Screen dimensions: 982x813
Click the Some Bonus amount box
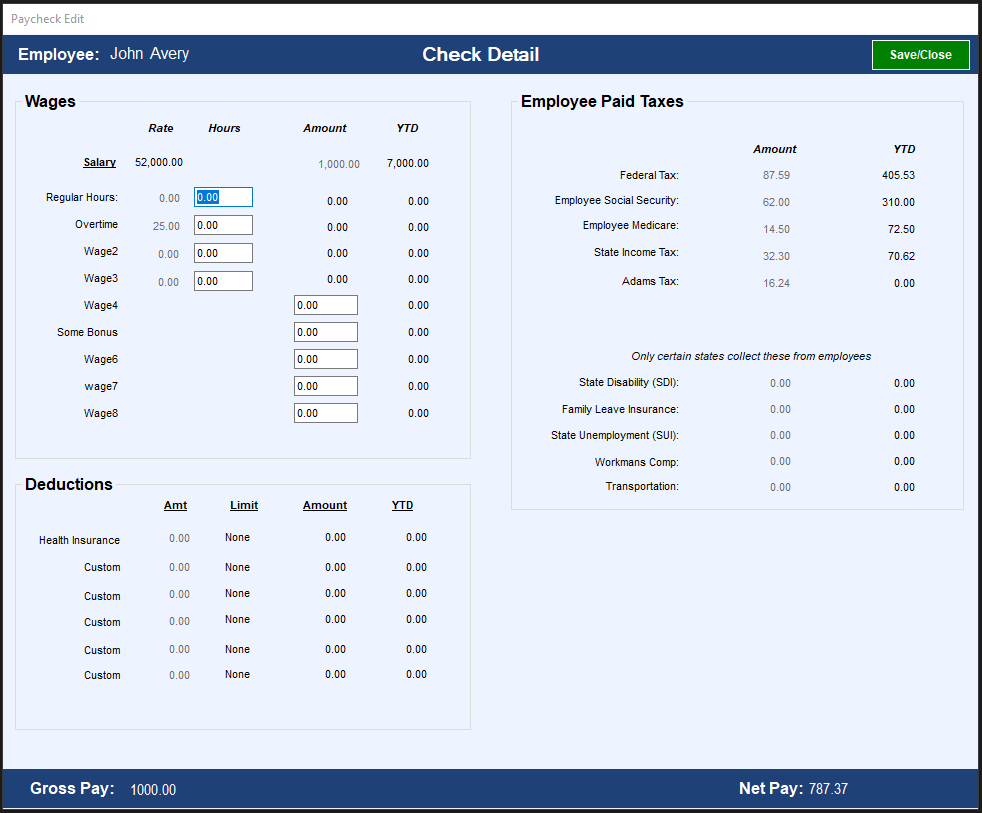tap(326, 331)
